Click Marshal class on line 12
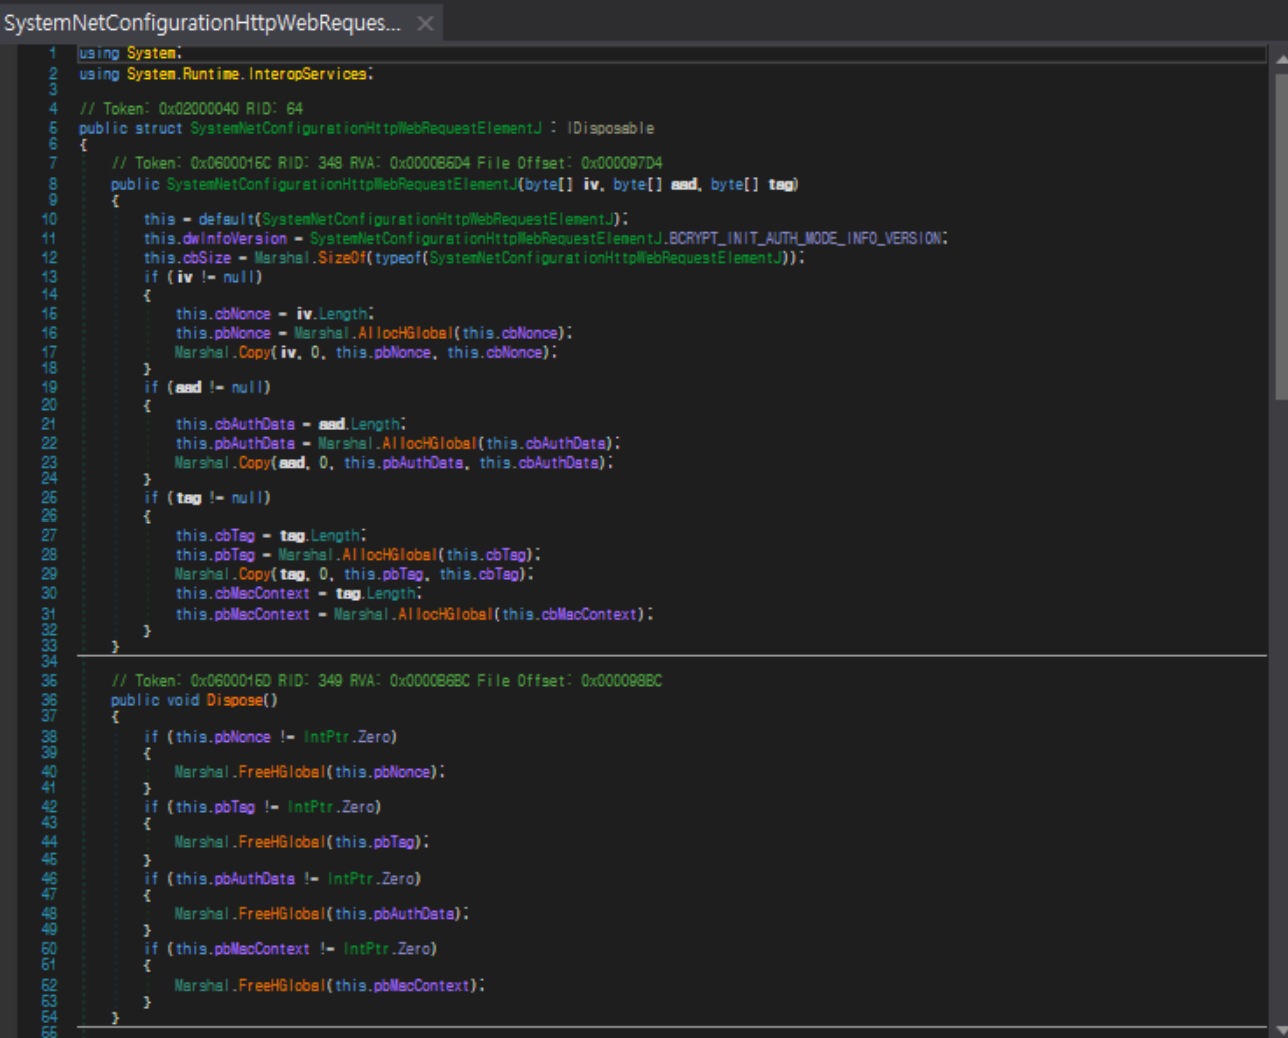Viewport: 1288px width, 1038px height. pos(282,257)
